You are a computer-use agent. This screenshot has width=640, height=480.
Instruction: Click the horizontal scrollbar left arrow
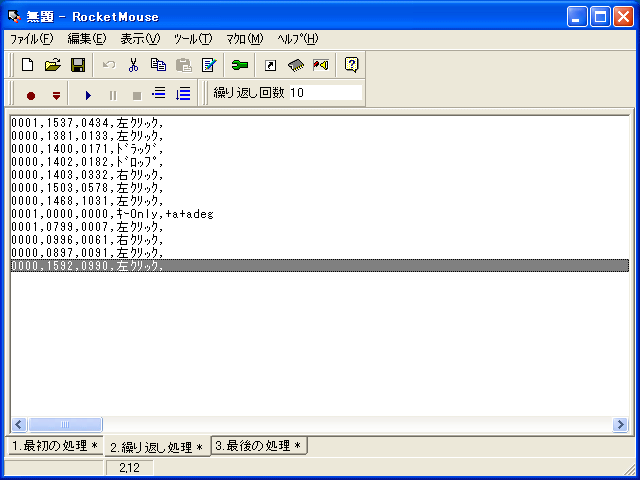click(19, 424)
